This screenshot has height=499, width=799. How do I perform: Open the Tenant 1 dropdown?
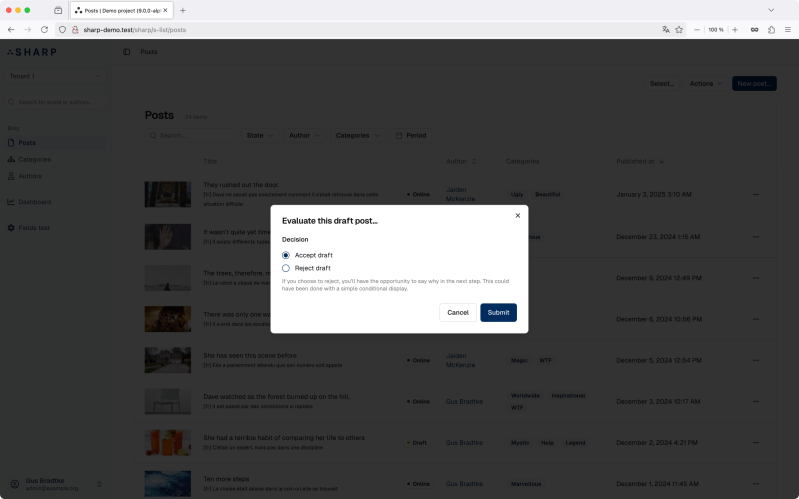55,76
